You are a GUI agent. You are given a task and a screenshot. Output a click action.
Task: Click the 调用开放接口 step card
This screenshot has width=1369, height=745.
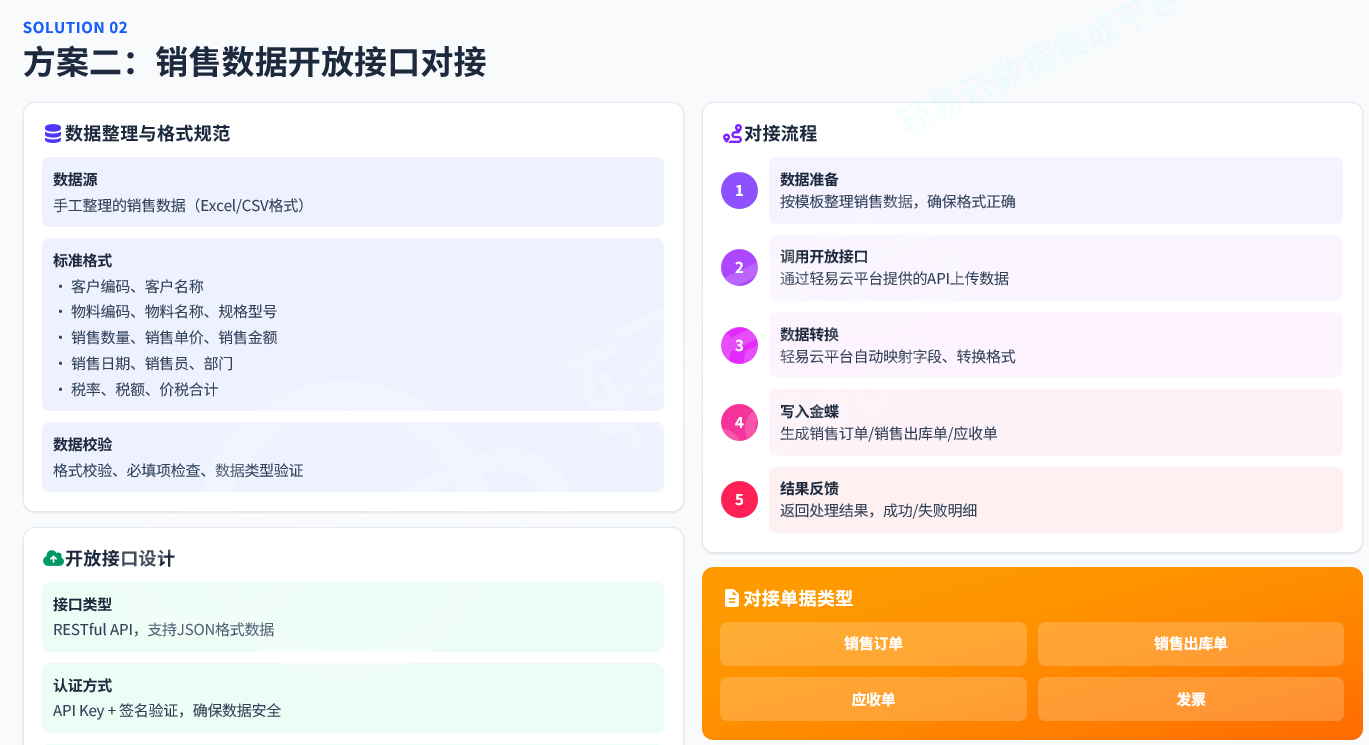tap(1055, 268)
